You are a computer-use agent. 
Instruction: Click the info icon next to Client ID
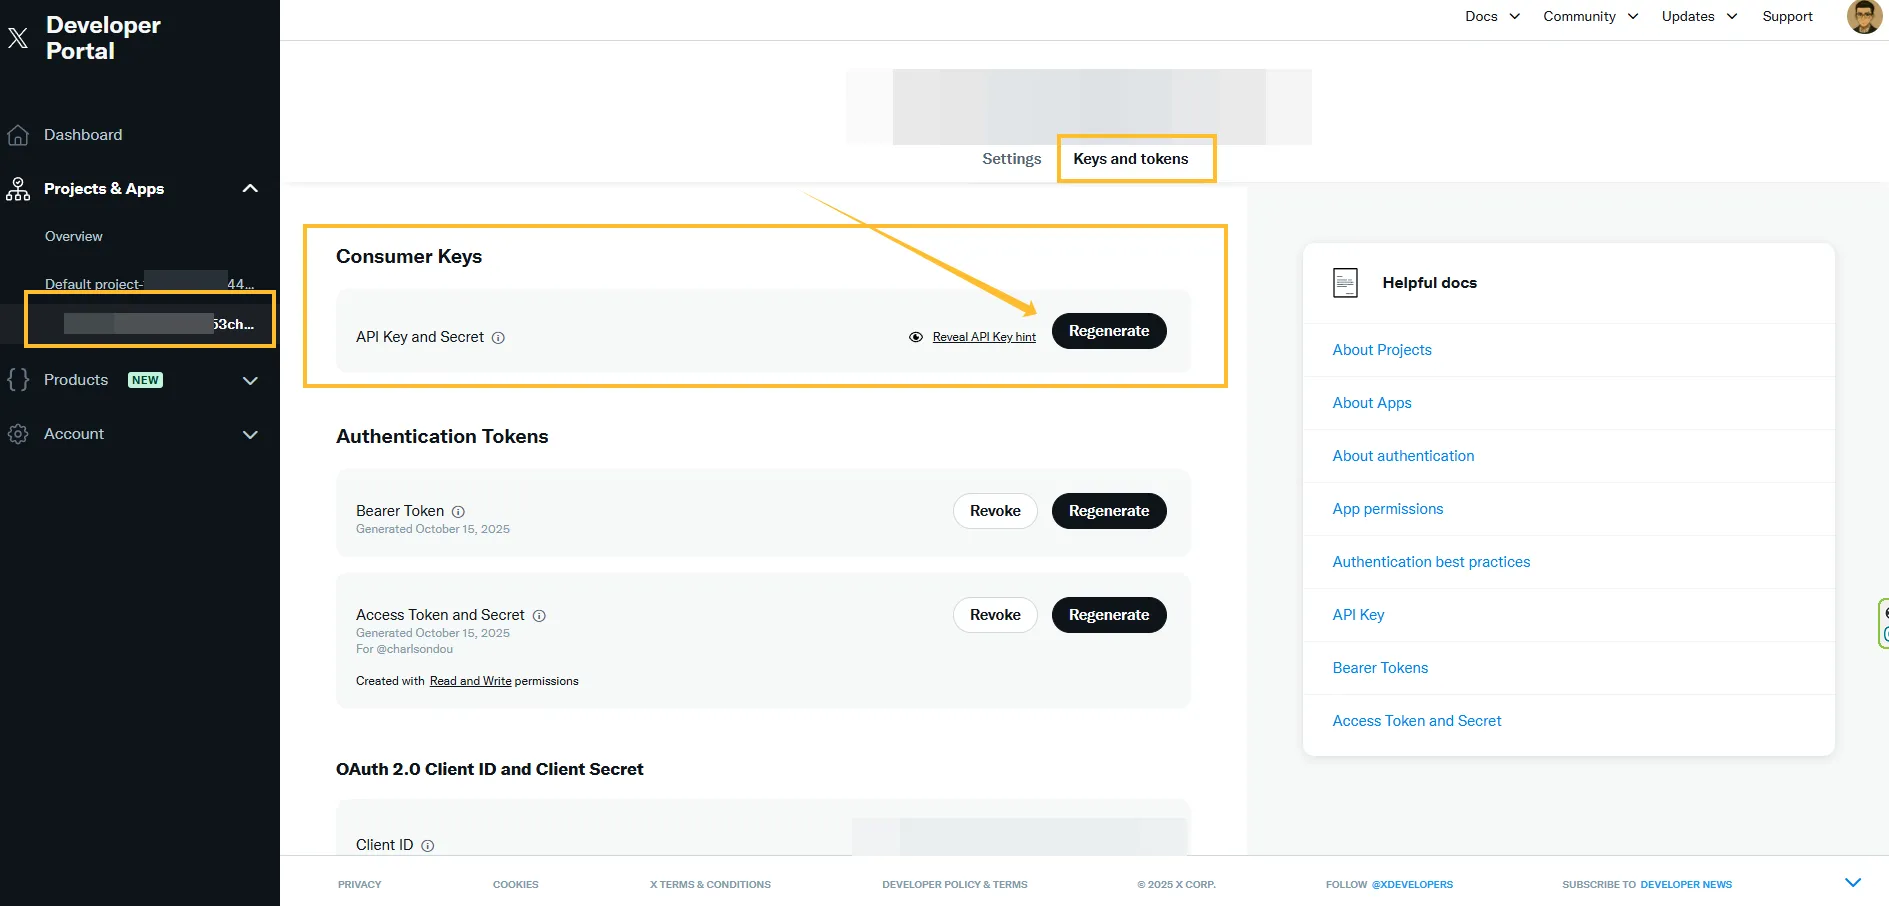click(x=428, y=846)
